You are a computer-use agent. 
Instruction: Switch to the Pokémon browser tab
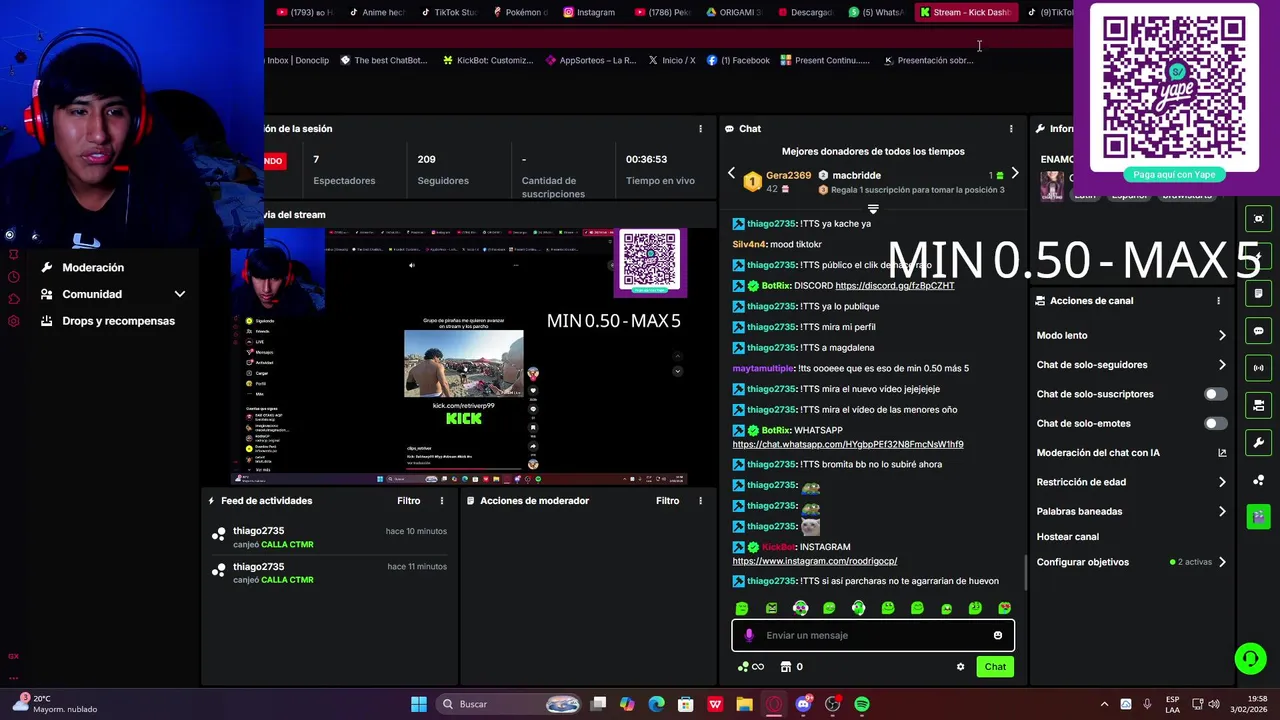coord(519,12)
